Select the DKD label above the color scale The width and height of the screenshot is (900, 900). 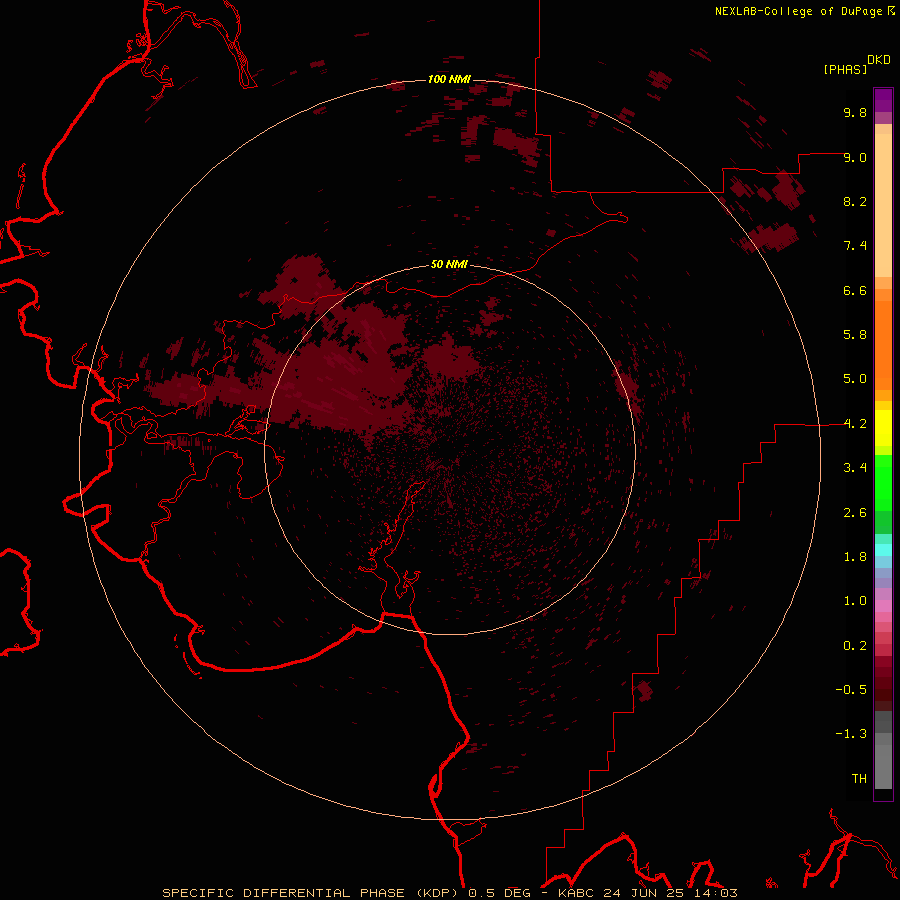[x=879, y=60]
